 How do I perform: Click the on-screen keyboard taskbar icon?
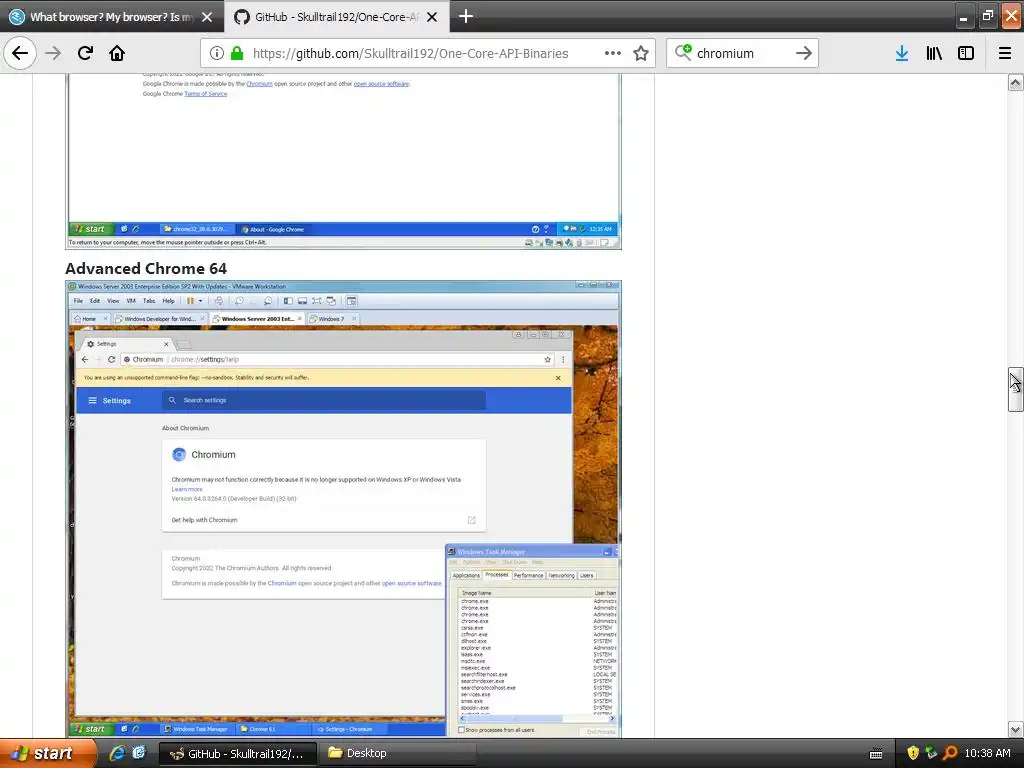[x=876, y=754]
